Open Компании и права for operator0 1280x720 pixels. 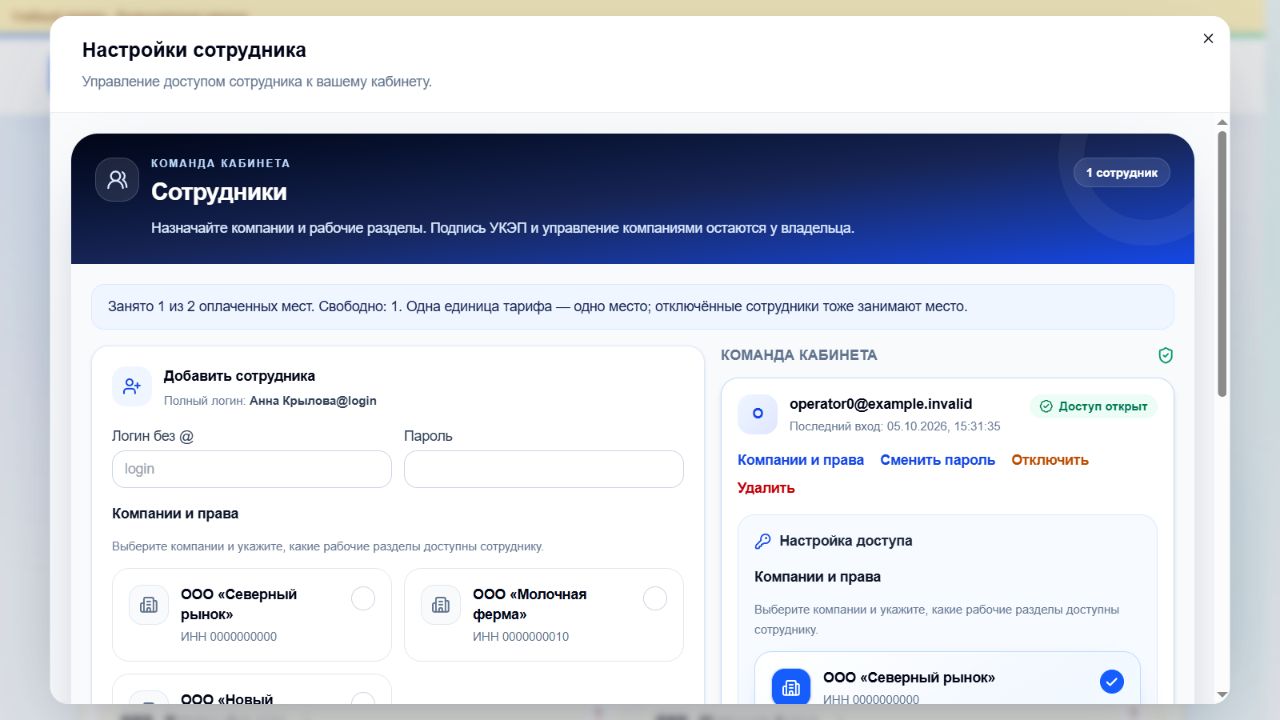point(801,460)
